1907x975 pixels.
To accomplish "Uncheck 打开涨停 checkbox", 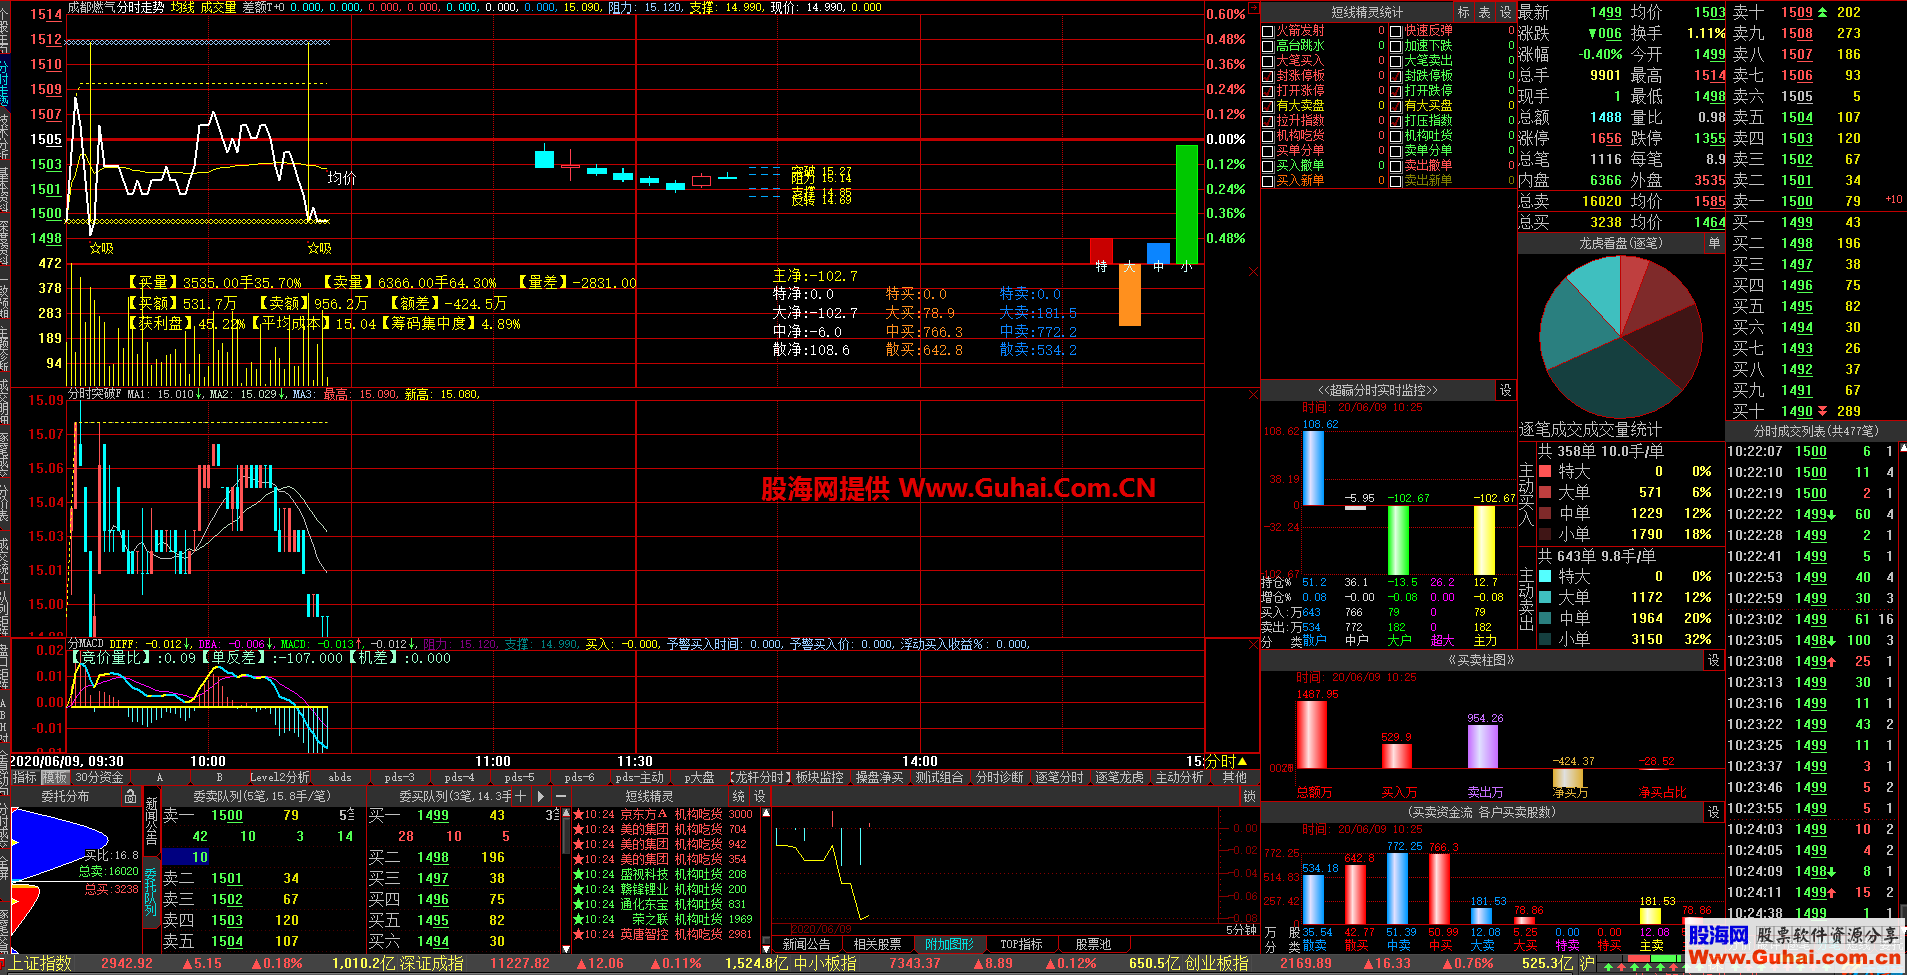I will (1268, 91).
